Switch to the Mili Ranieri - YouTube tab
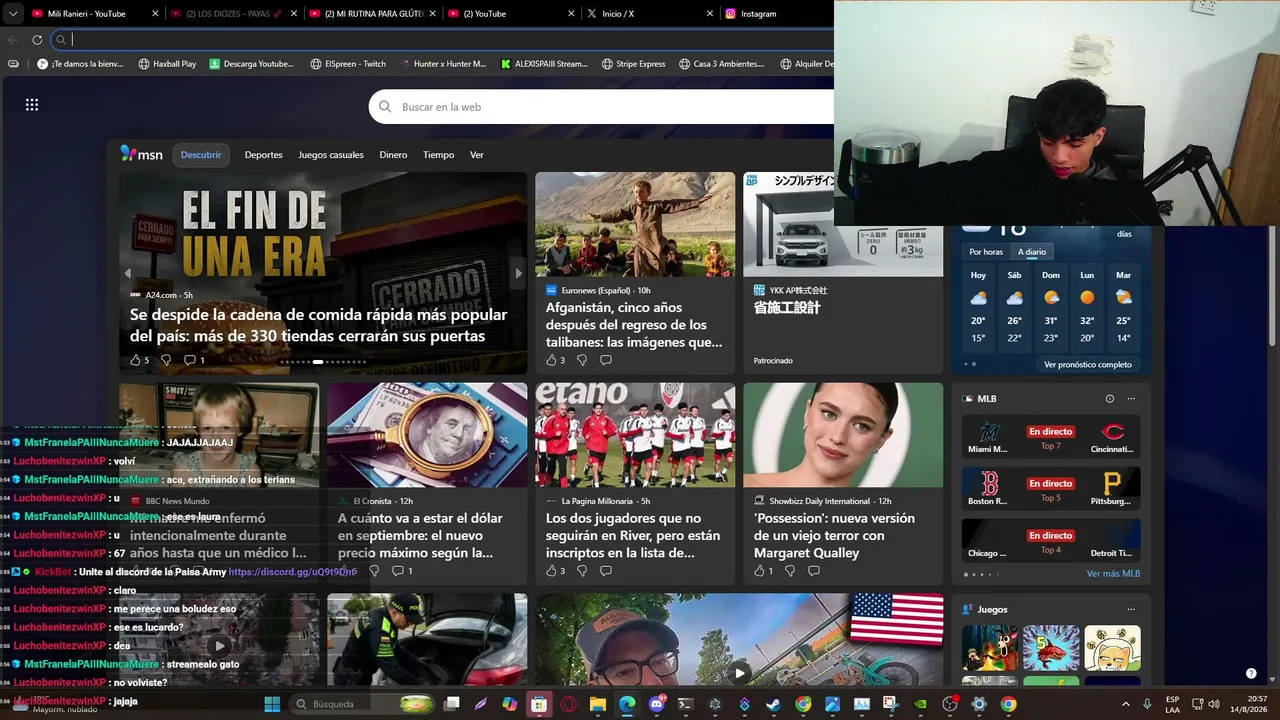 click(x=95, y=14)
